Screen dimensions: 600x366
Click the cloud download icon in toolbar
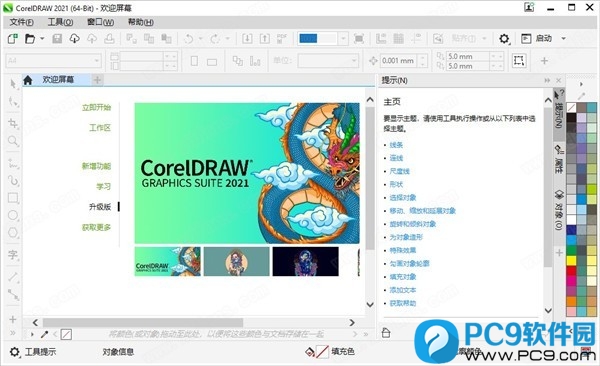(74, 38)
